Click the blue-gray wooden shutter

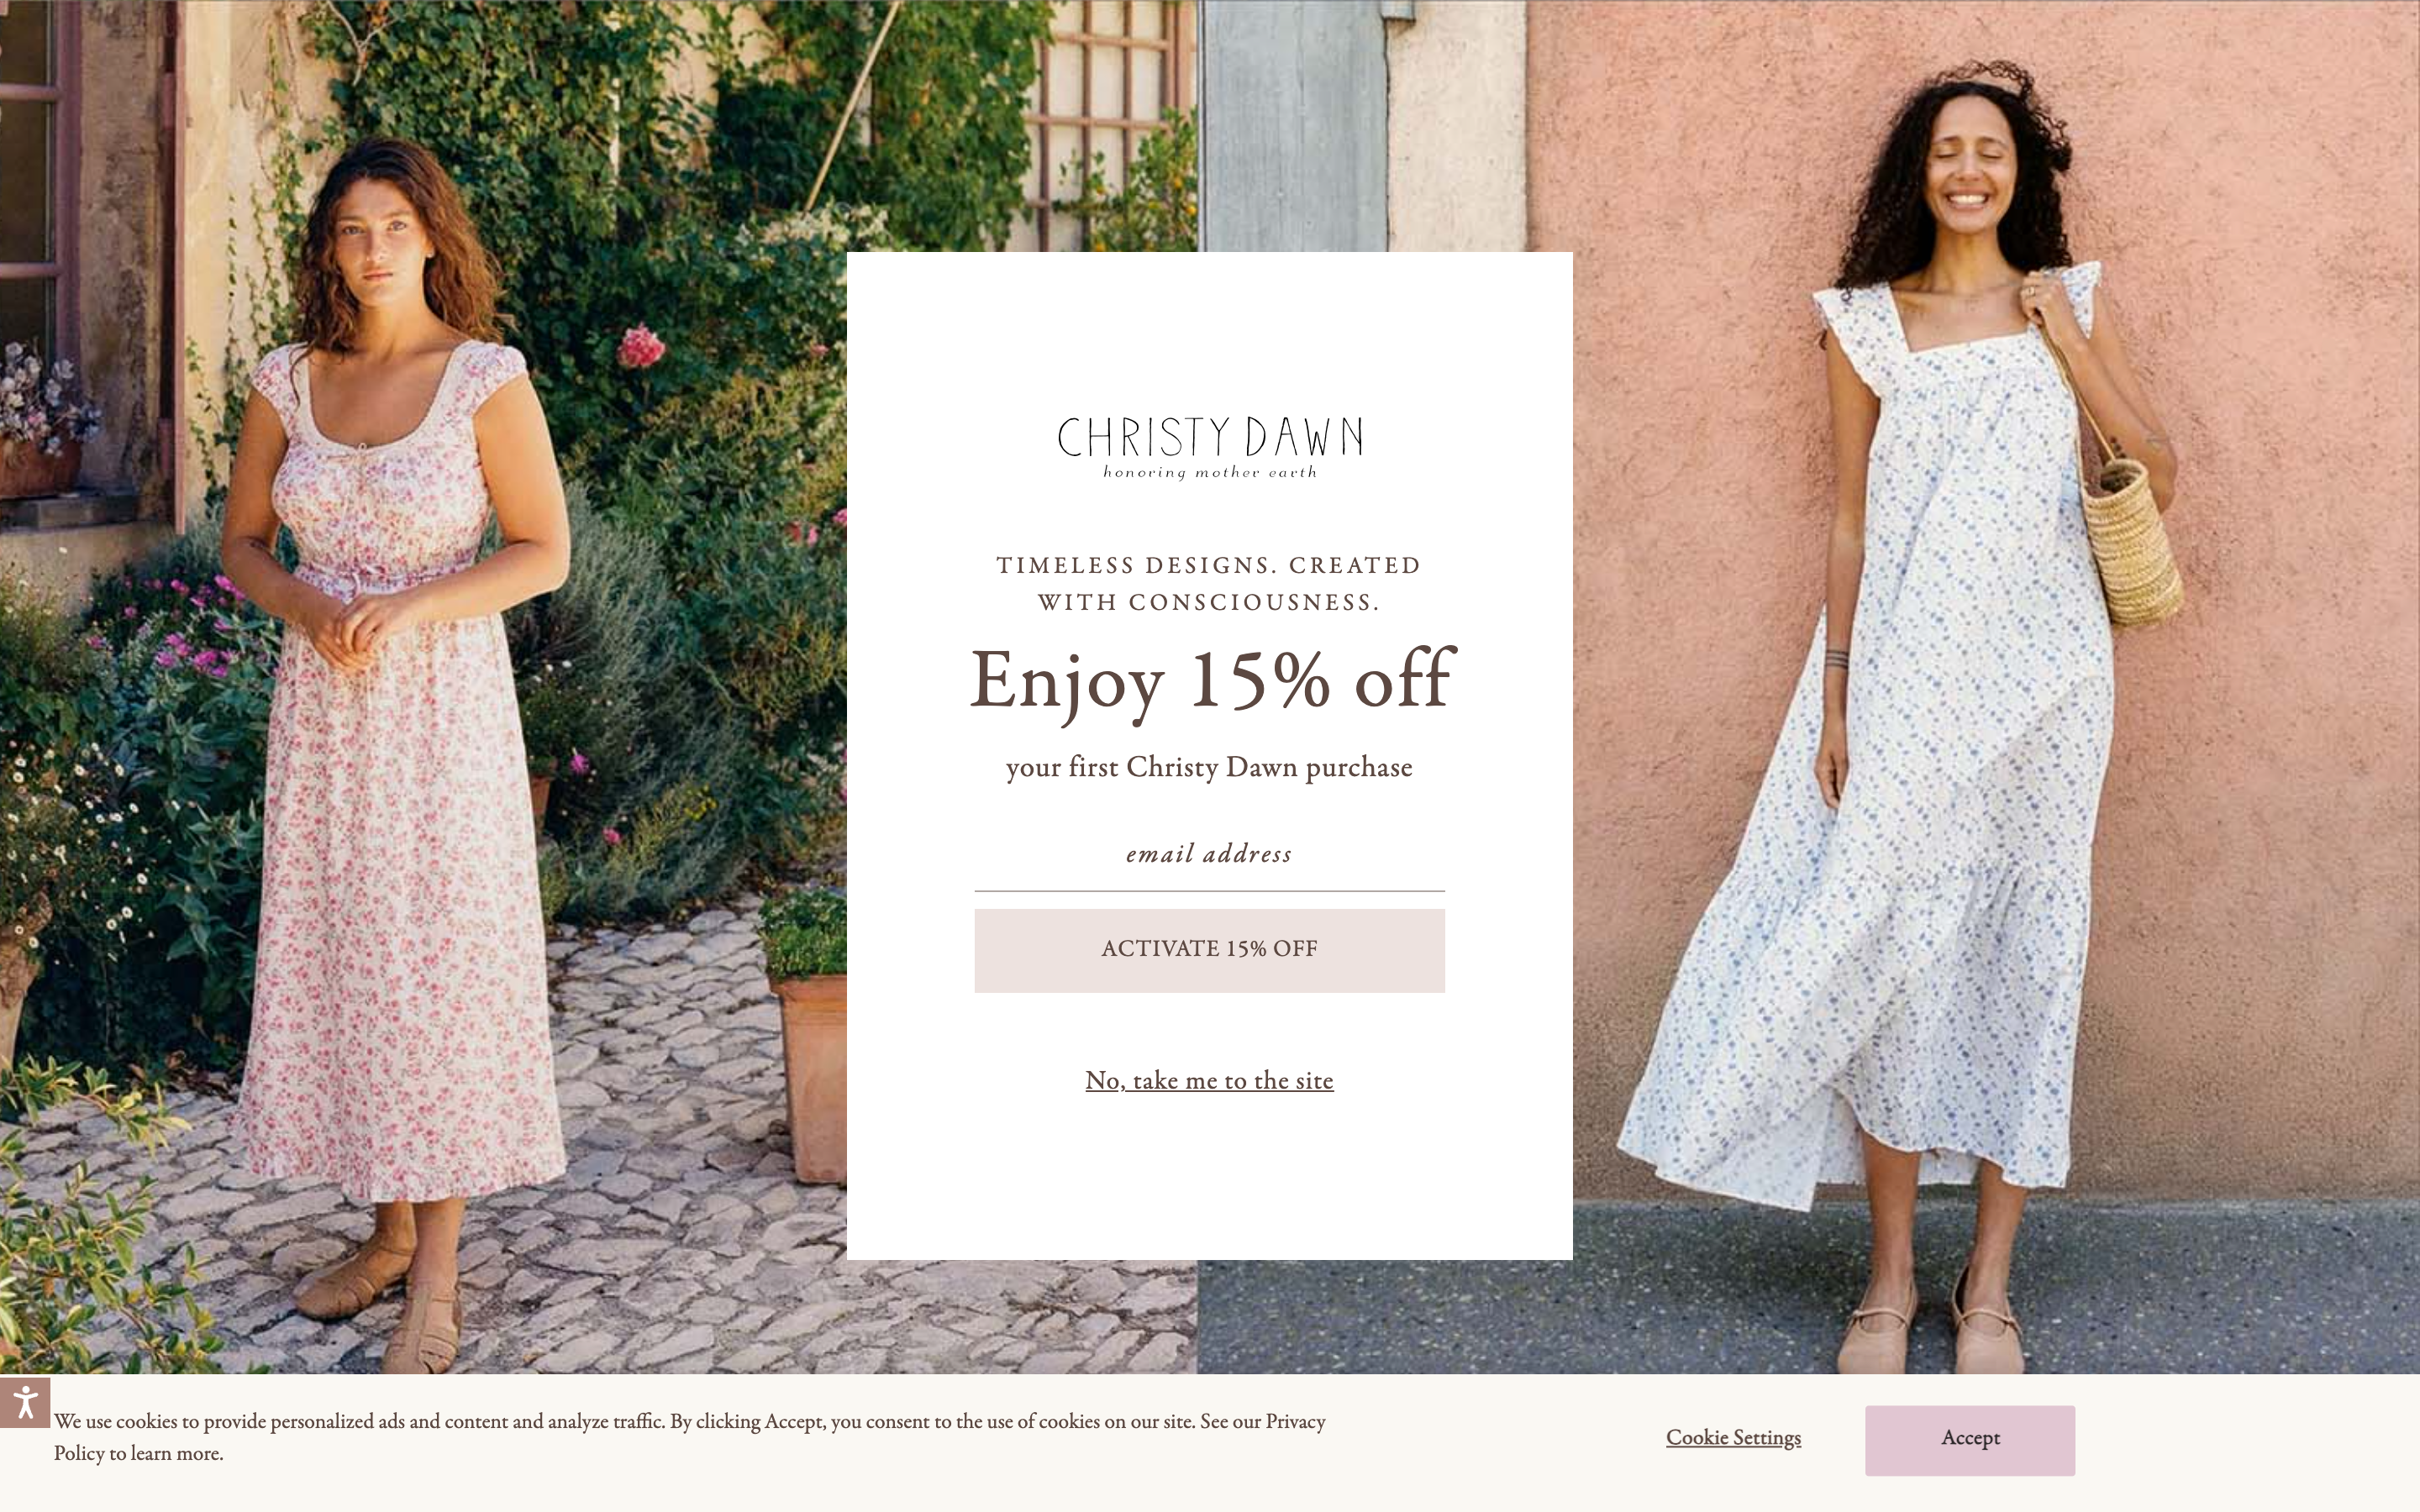[1294, 125]
